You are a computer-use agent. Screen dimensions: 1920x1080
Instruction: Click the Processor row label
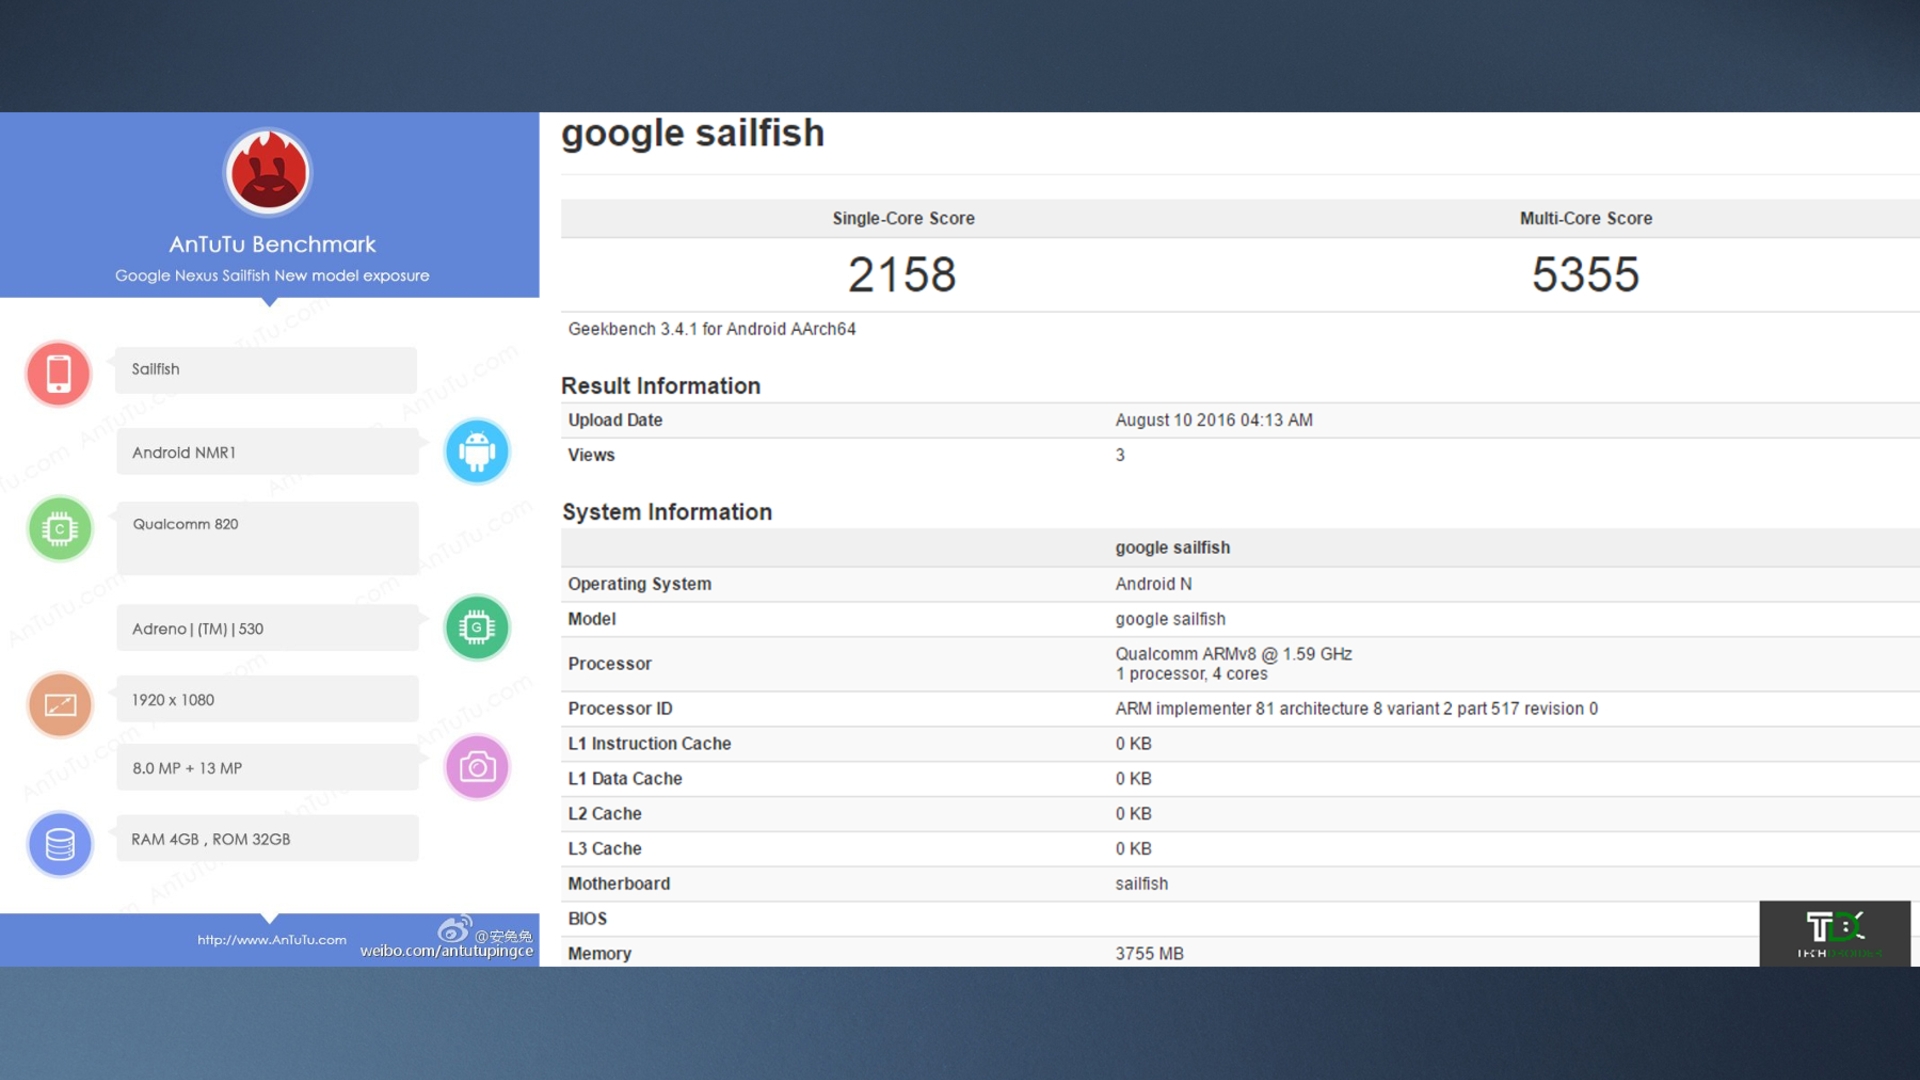coord(610,664)
